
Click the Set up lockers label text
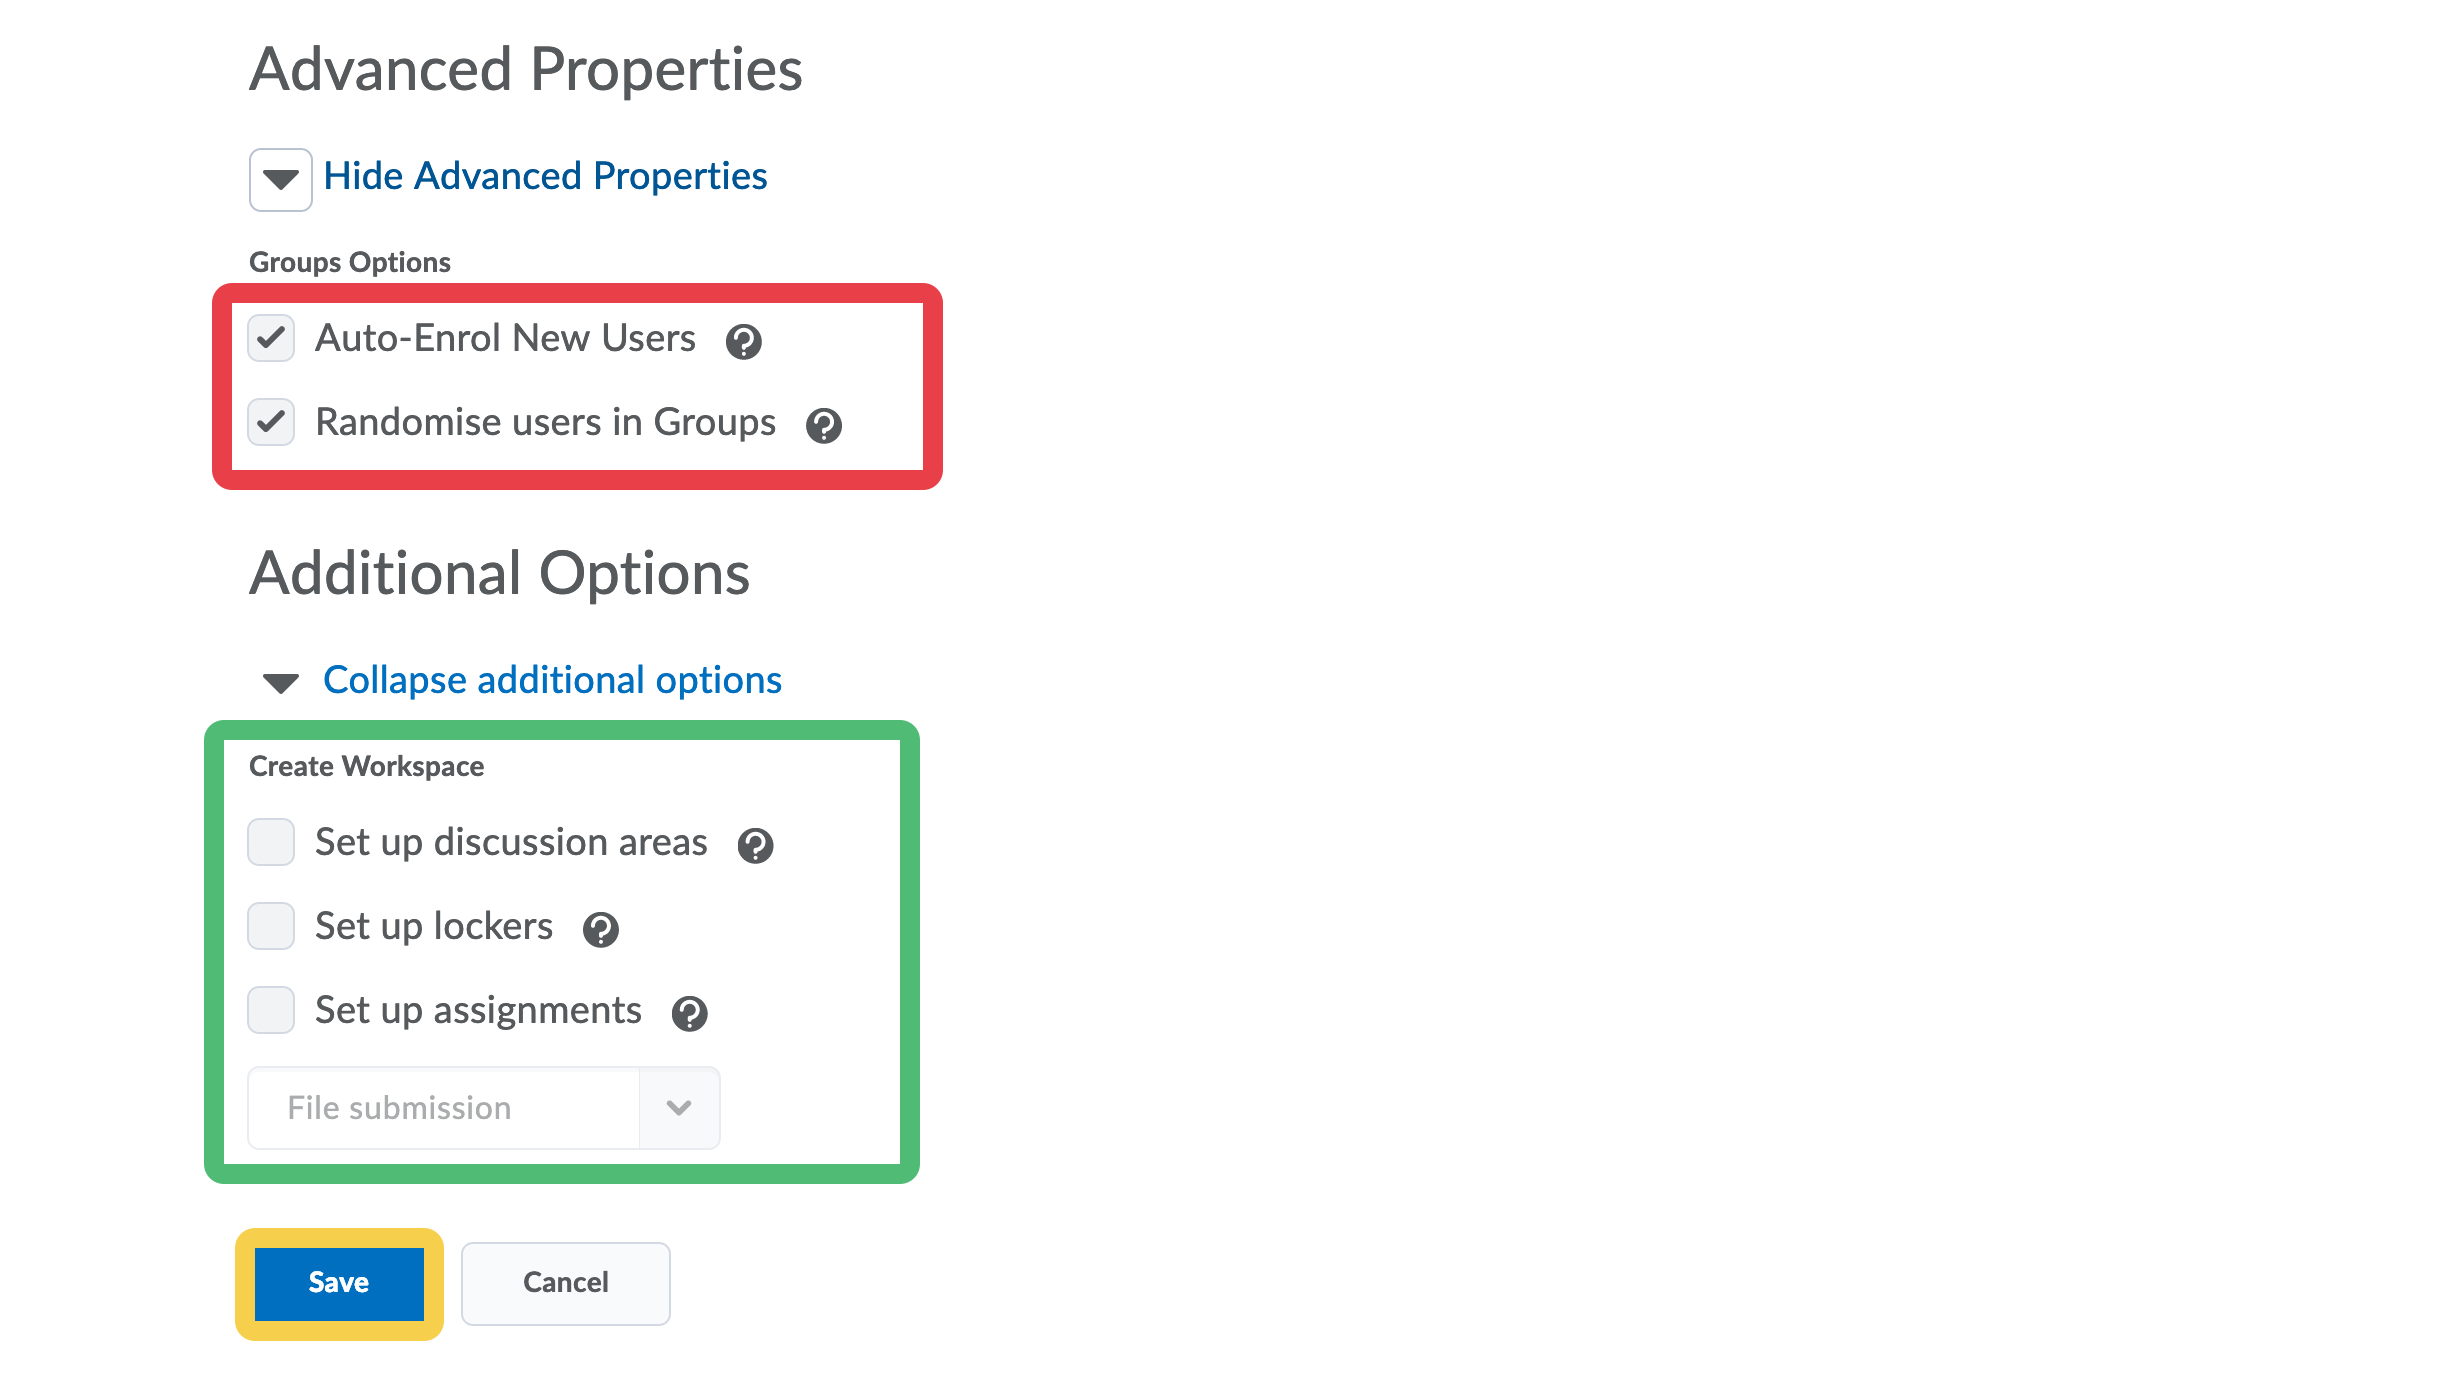point(433,926)
